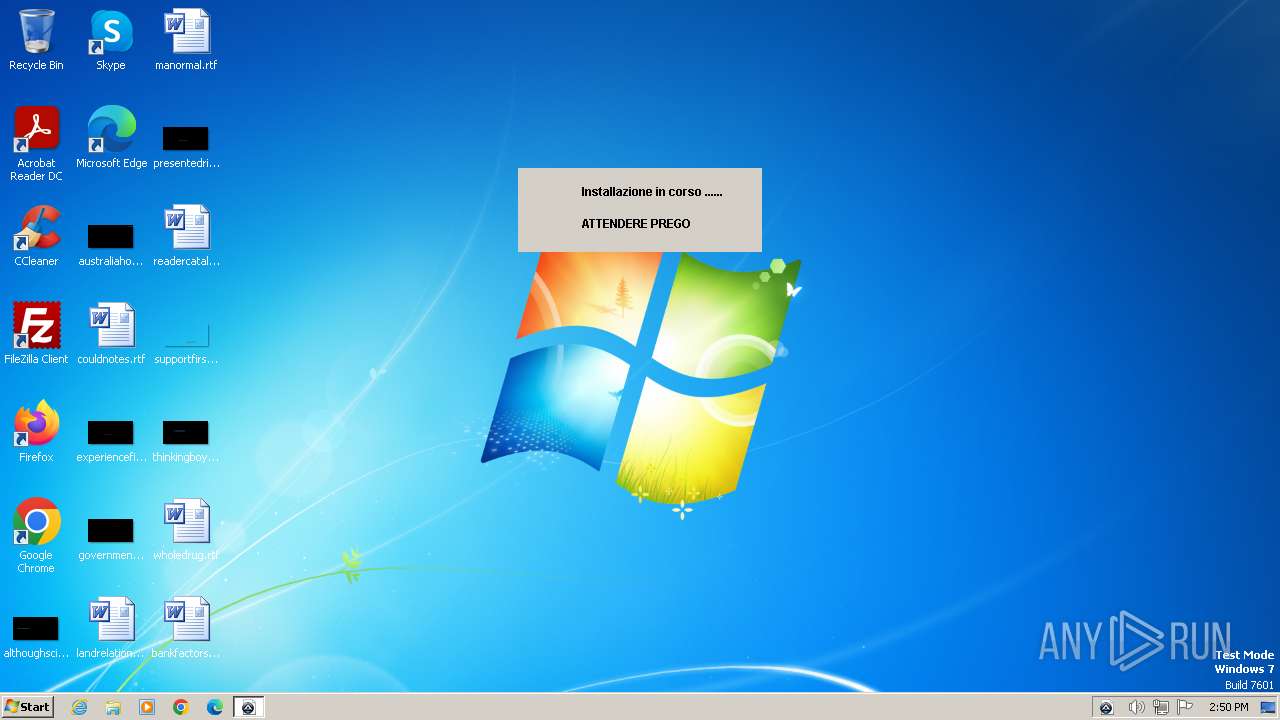Select wholedrug.rtf document icon
Image resolution: width=1280 pixels, height=720 pixels.
point(186,530)
